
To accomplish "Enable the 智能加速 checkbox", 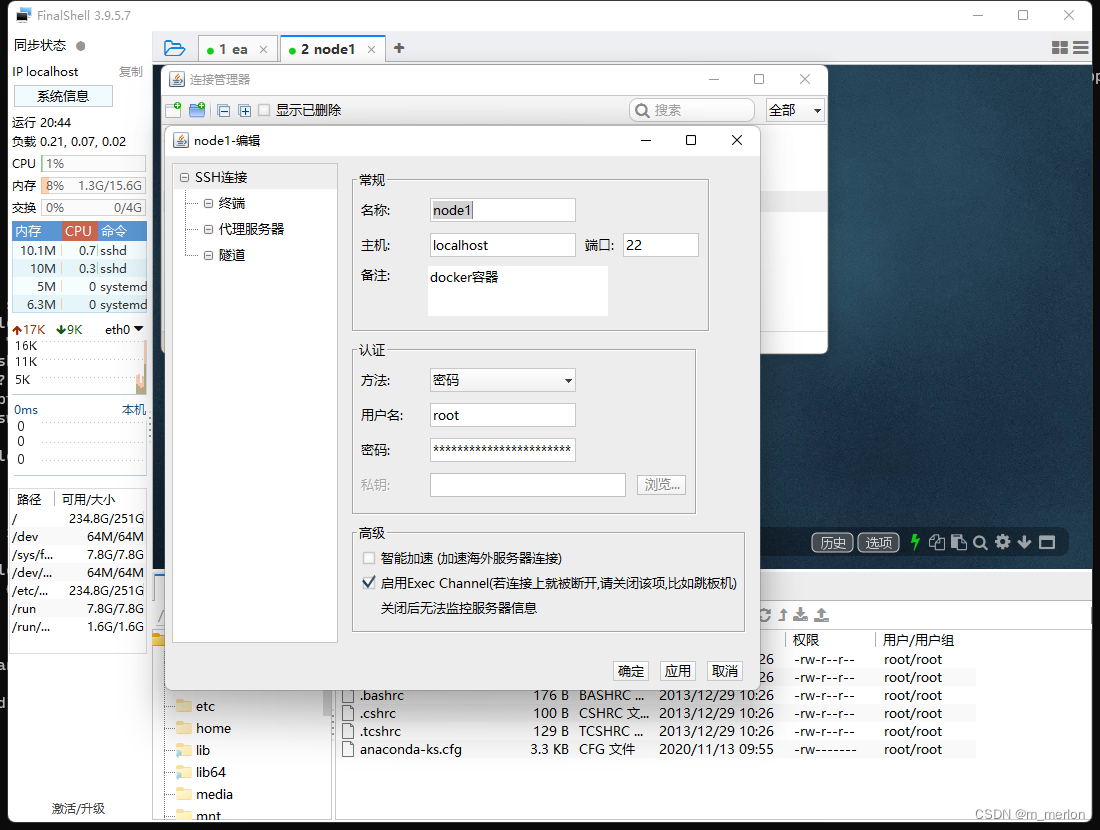I will 368,558.
